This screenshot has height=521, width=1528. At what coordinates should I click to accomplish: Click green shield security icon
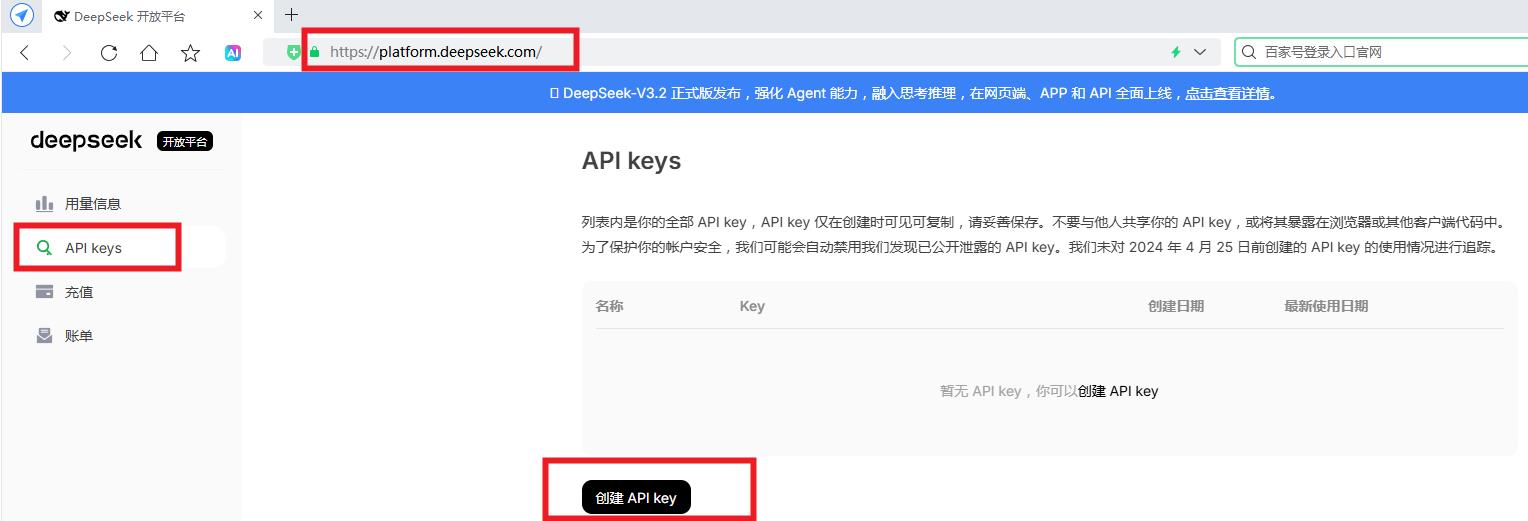pyautogui.click(x=294, y=52)
